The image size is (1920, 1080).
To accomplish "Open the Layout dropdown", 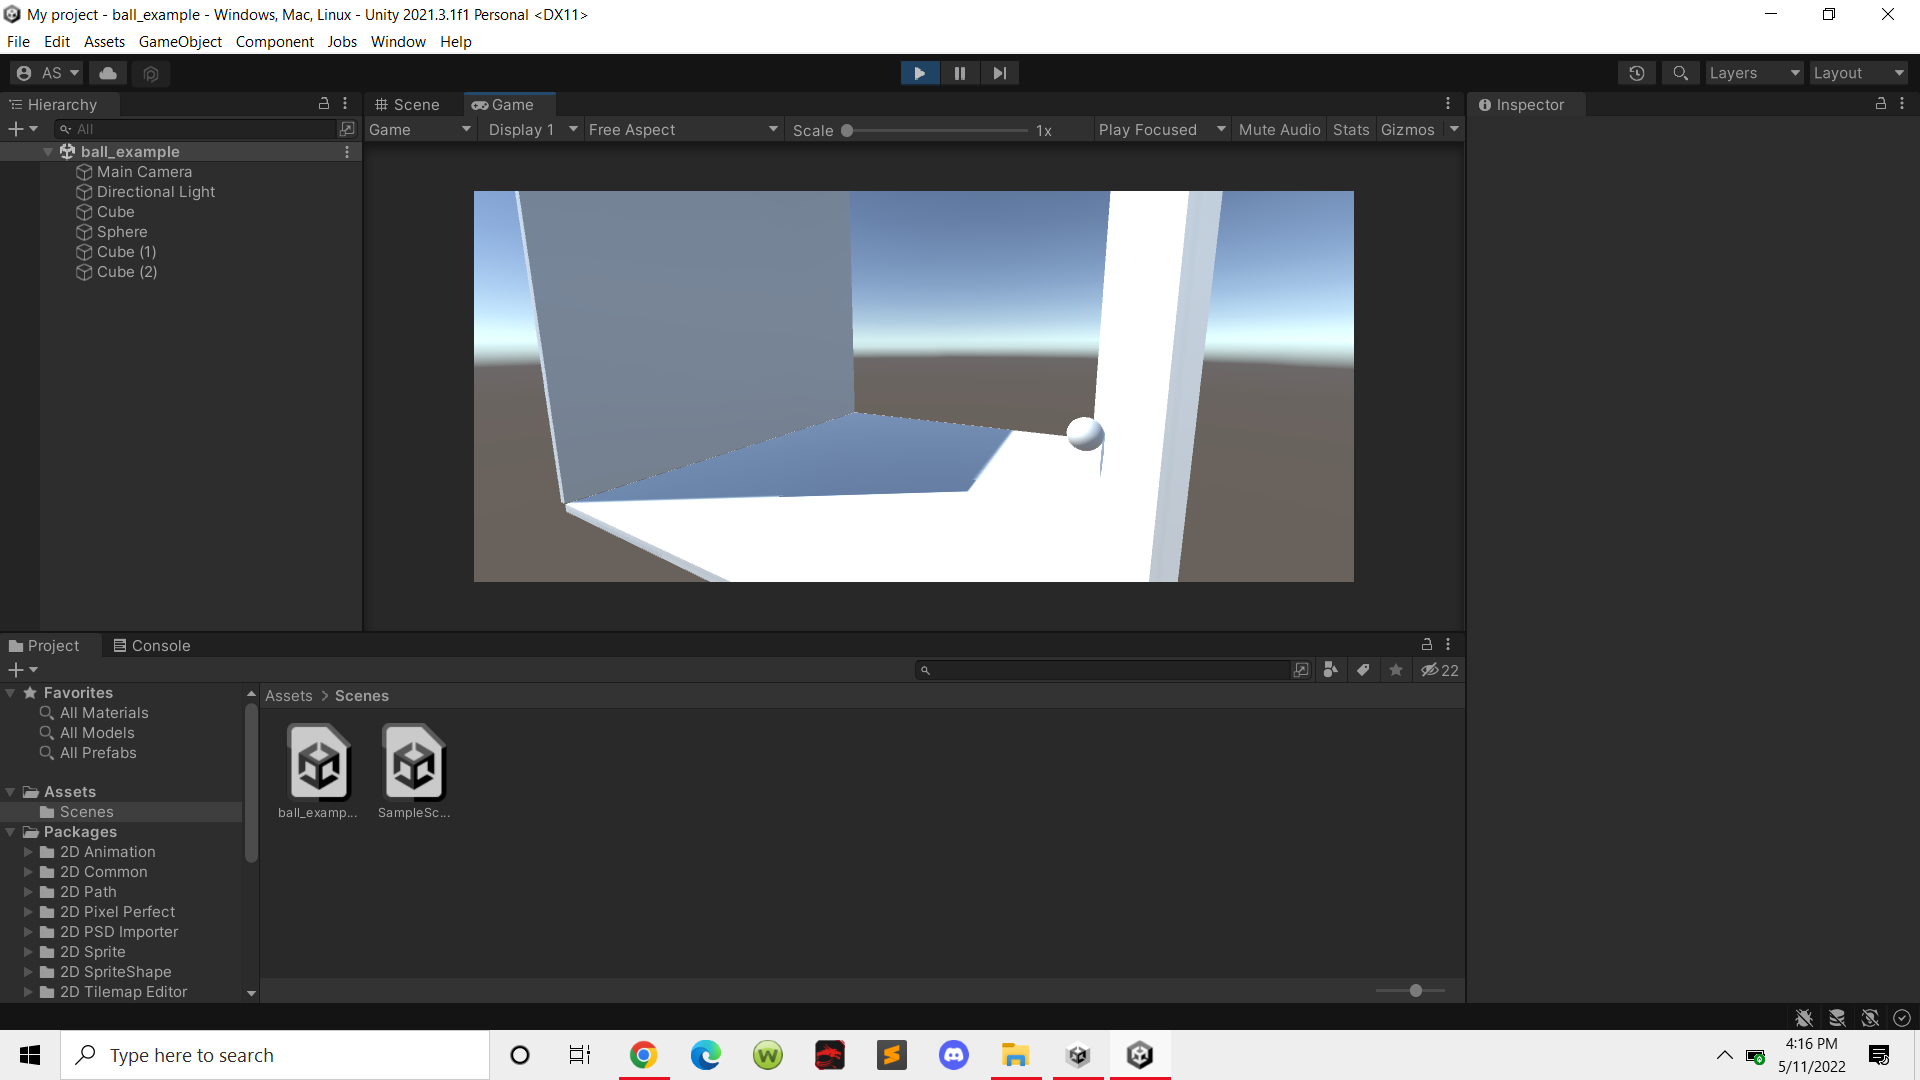I will pyautogui.click(x=1858, y=73).
